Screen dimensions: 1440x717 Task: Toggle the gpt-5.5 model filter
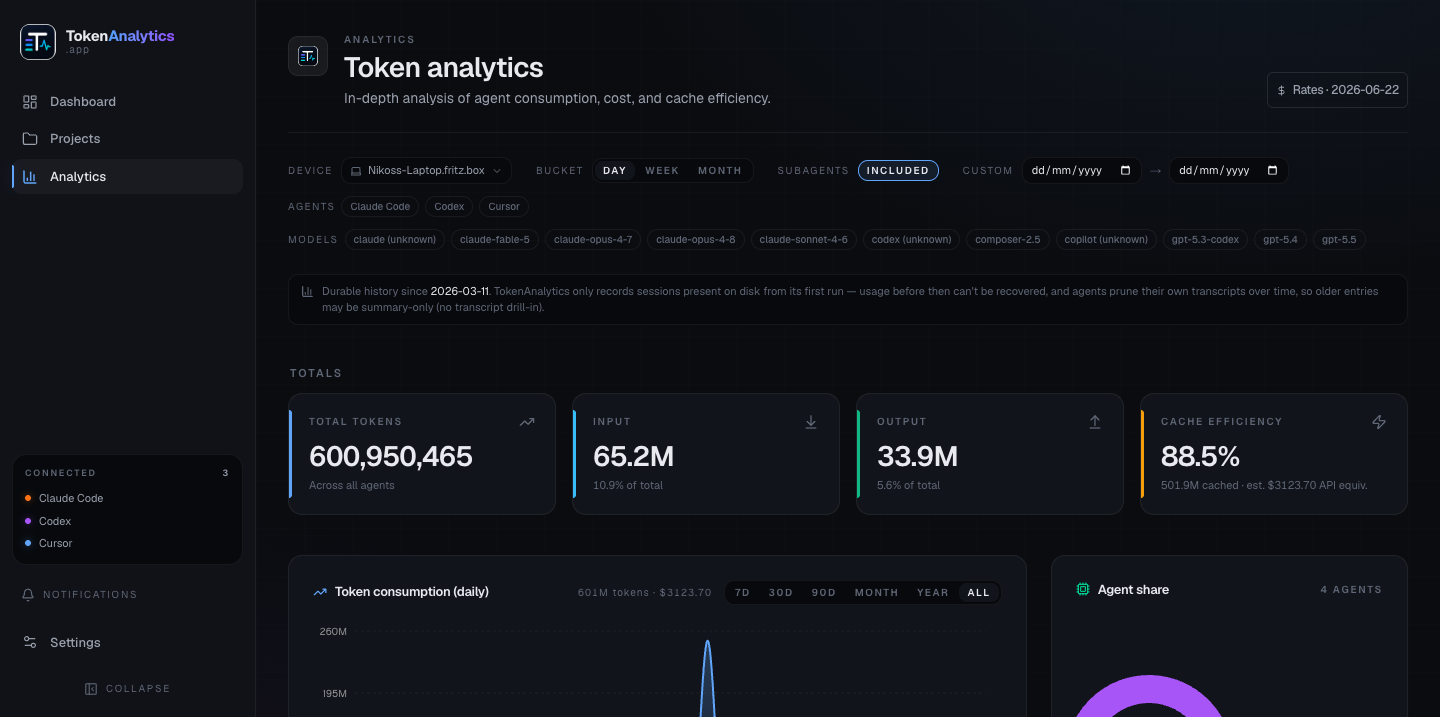click(x=1339, y=240)
